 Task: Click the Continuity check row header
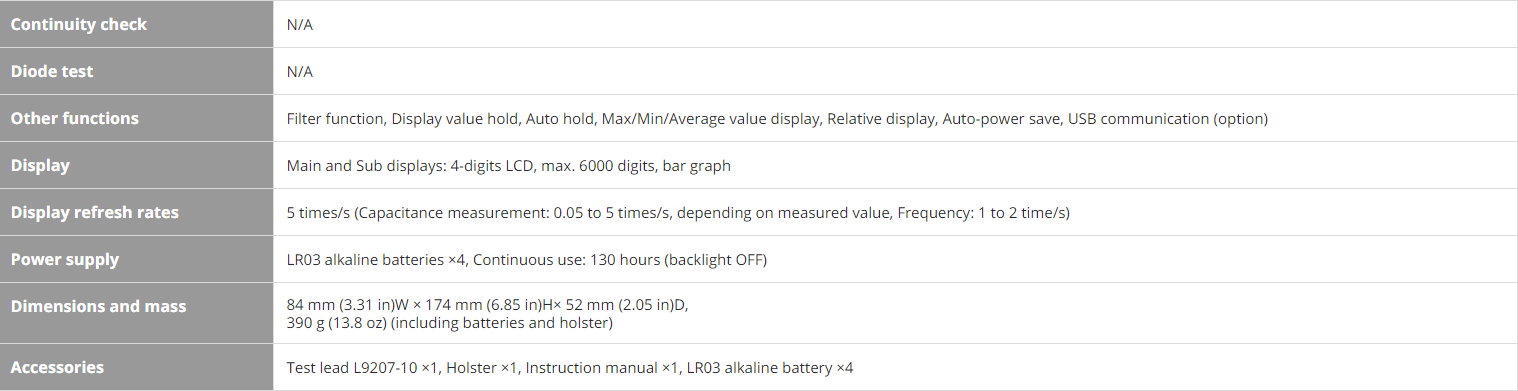[136, 24]
